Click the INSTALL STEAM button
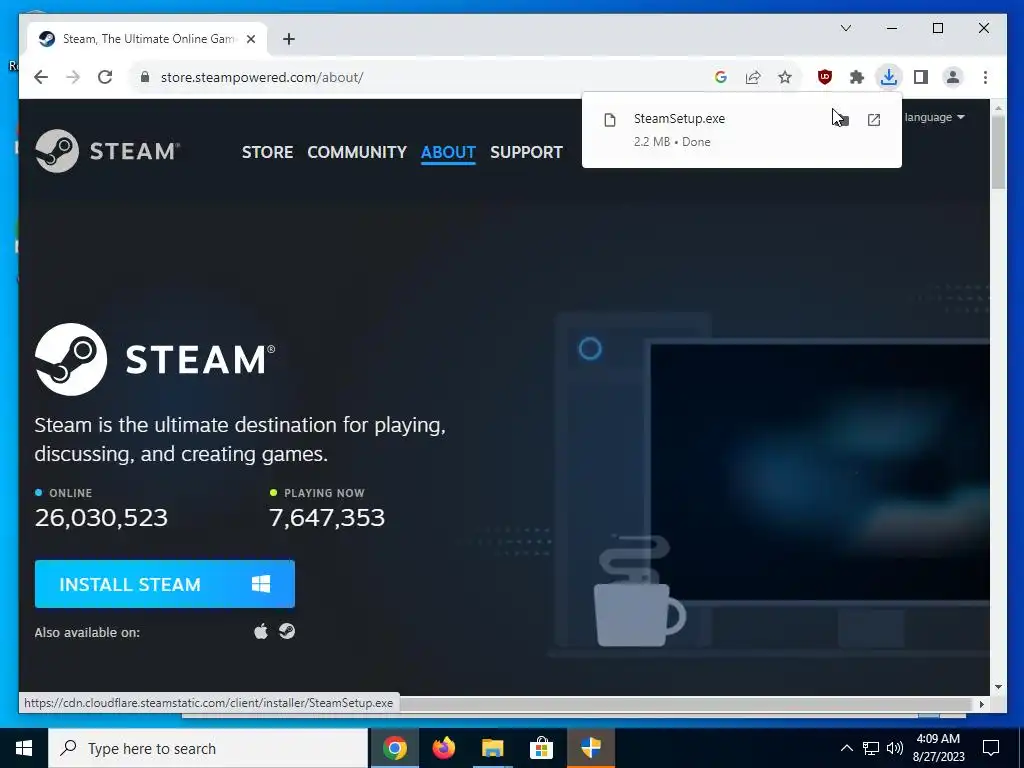The image size is (1024, 768). (x=165, y=584)
